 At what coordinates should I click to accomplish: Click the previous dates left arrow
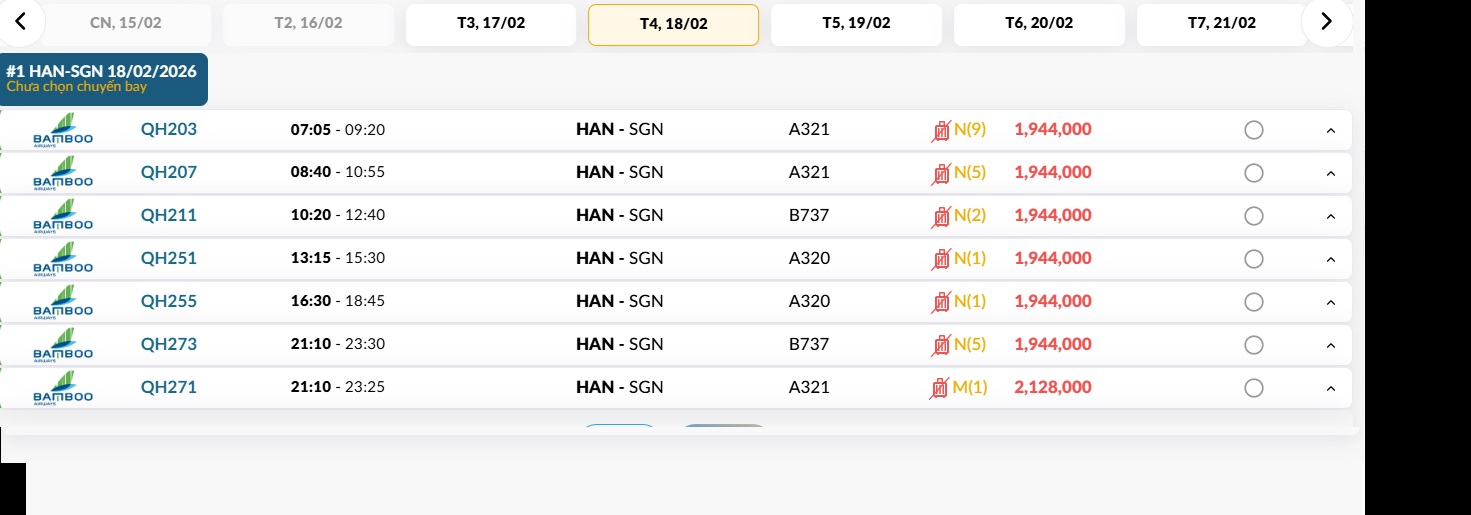[20, 21]
